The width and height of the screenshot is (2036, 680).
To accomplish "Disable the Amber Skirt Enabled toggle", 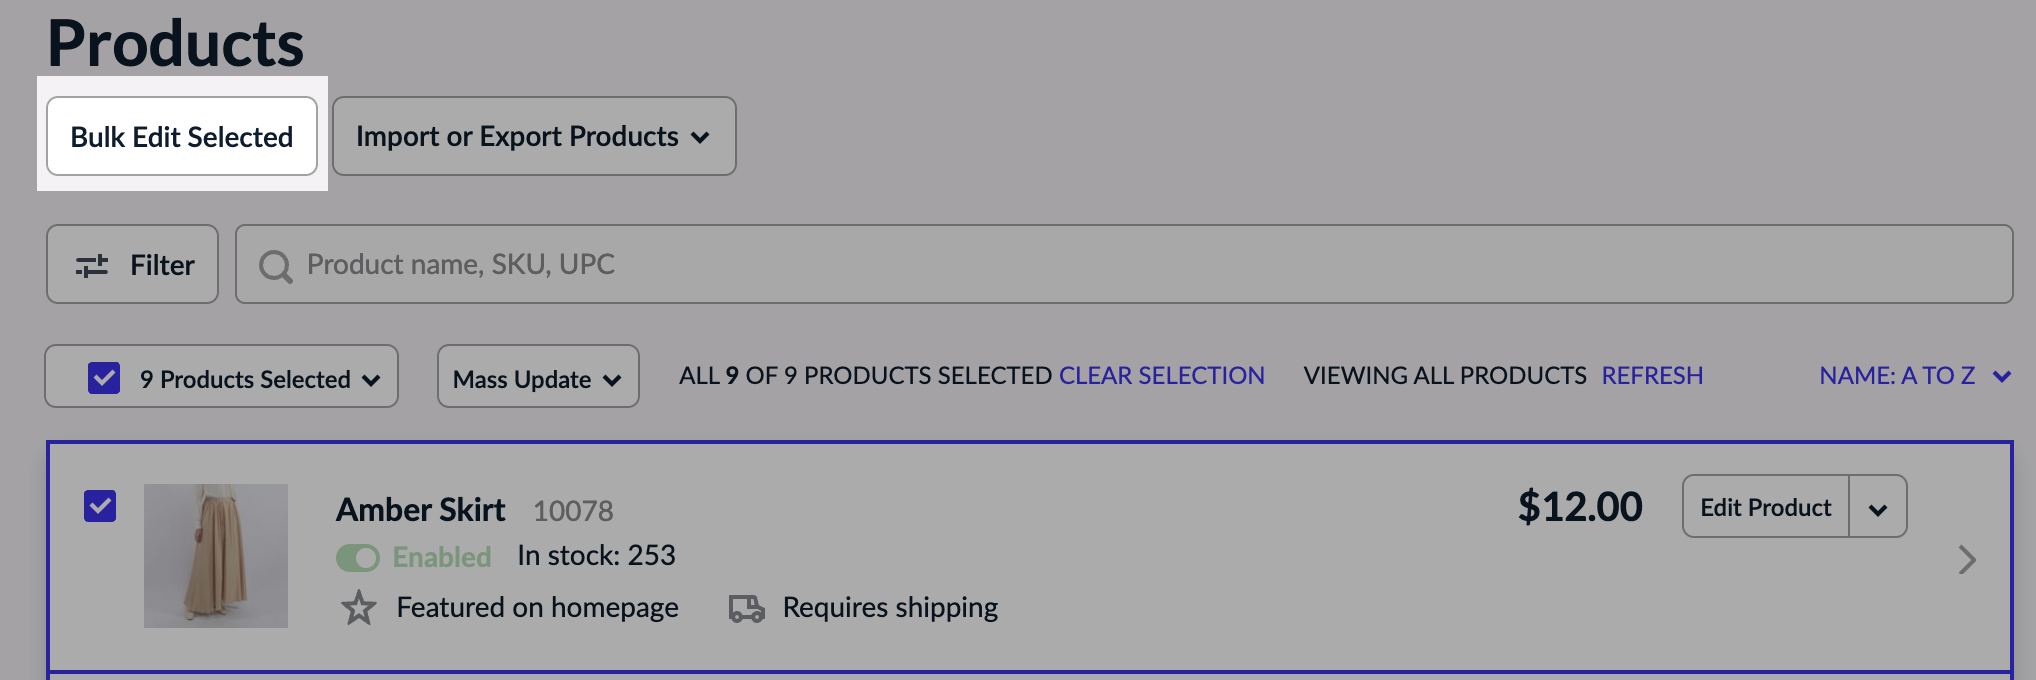I will (x=358, y=557).
